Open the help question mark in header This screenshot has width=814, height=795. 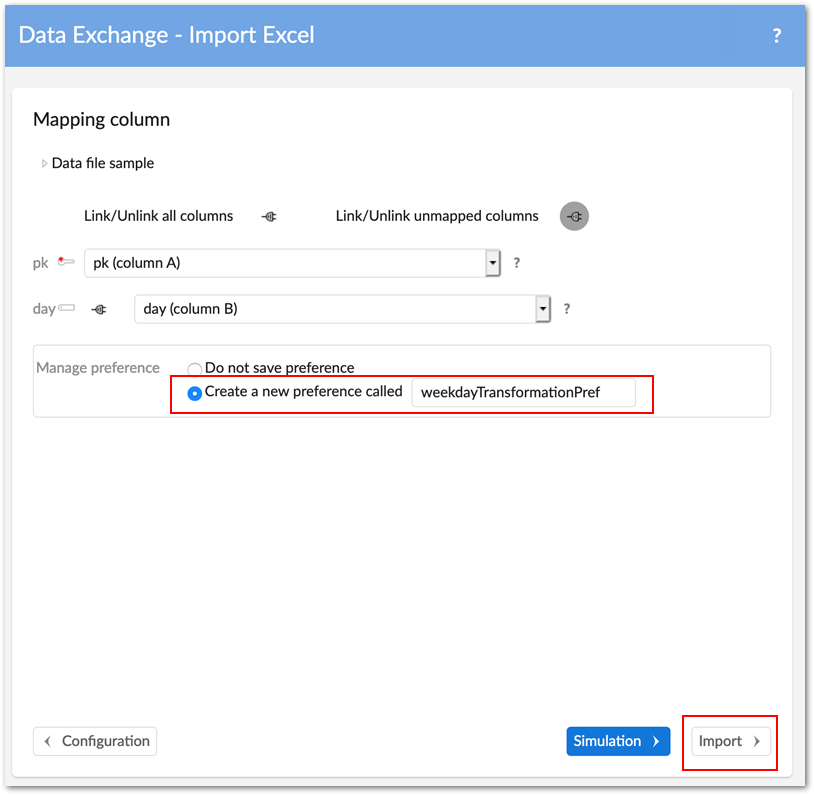tap(777, 36)
